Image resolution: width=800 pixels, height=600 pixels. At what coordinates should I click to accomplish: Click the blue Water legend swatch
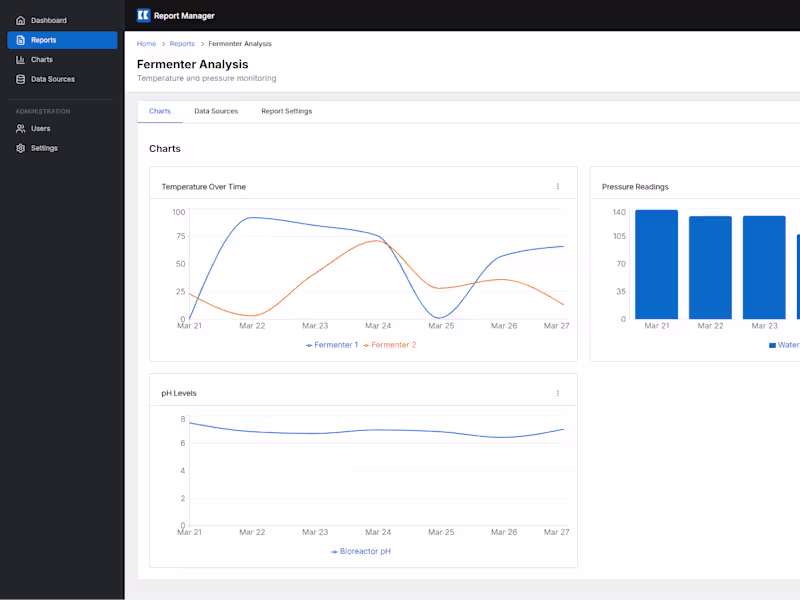(772, 345)
